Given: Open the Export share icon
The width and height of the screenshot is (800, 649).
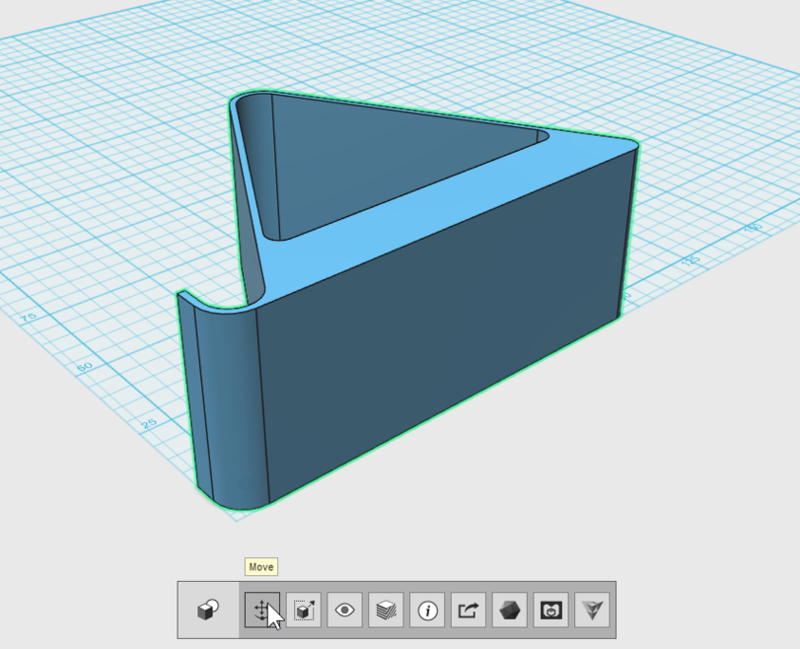Looking at the screenshot, I should point(470,611).
